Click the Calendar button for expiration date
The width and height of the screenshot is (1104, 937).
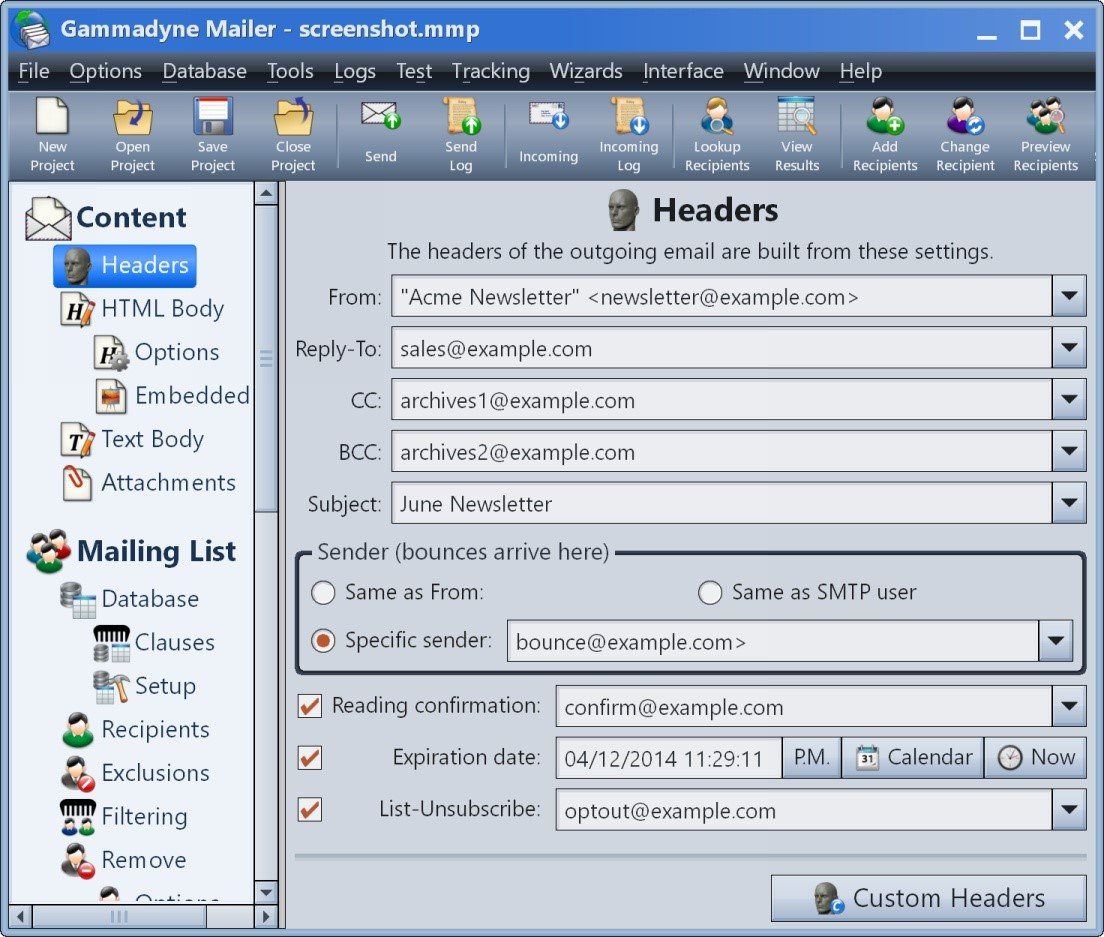point(912,757)
